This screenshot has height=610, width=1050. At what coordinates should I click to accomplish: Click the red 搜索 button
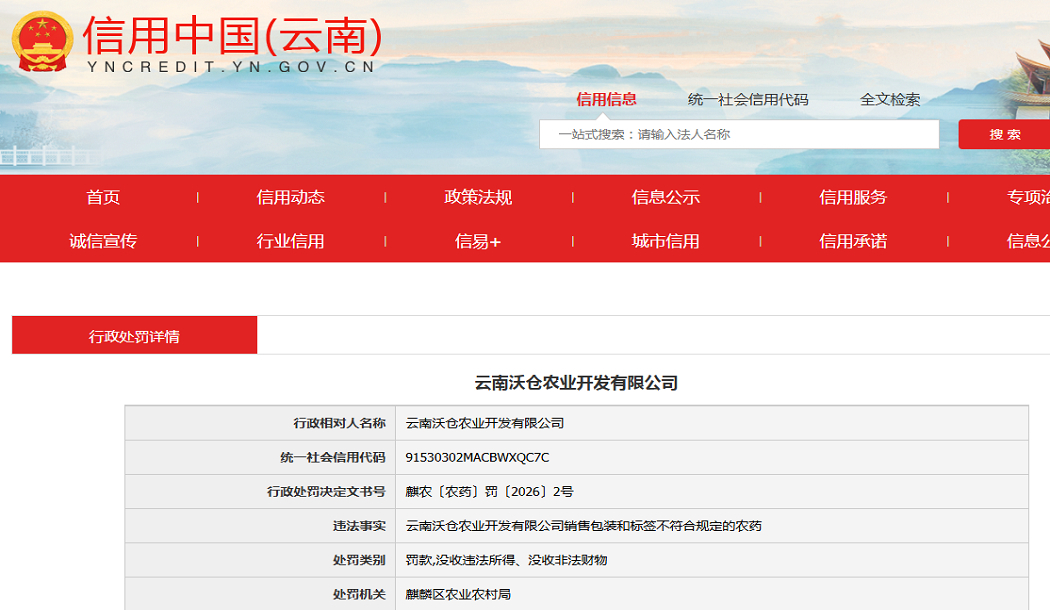(x=1004, y=135)
